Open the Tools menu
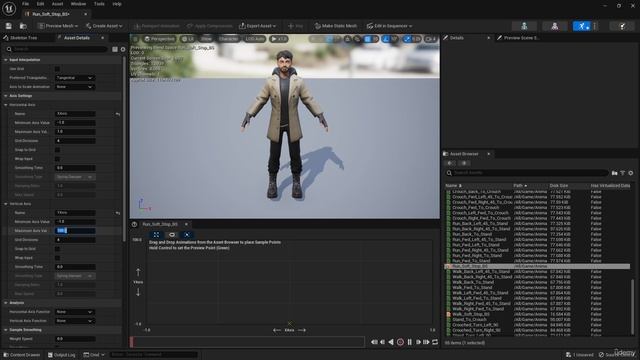The height and width of the screenshot is (360, 640). click(x=99, y=4)
